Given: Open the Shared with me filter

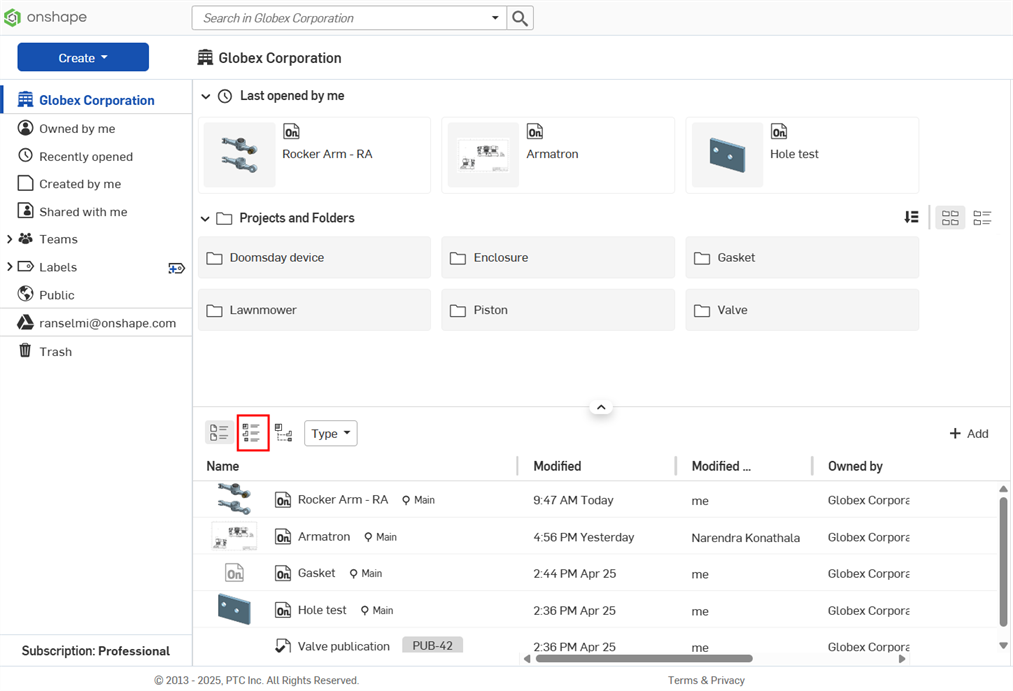Looking at the screenshot, I should tap(83, 212).
